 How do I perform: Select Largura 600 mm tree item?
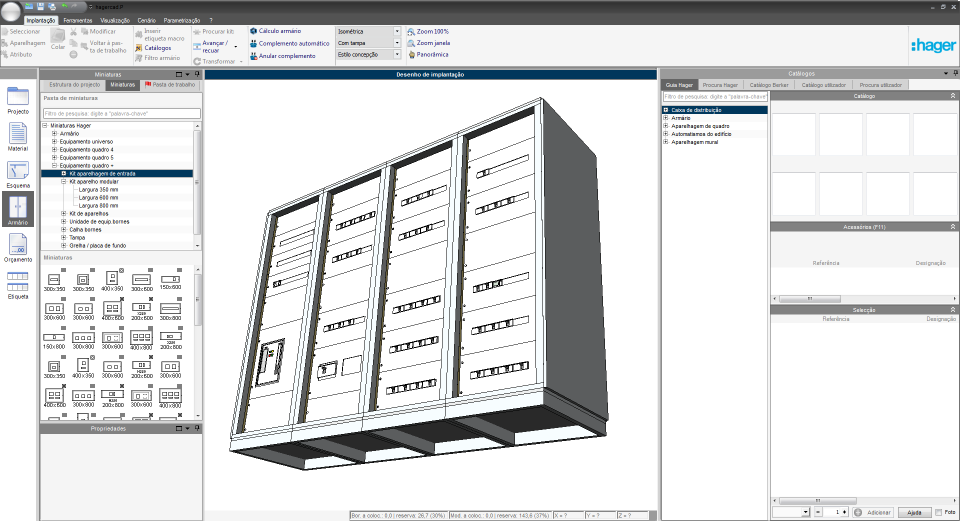tap(99, 197)
